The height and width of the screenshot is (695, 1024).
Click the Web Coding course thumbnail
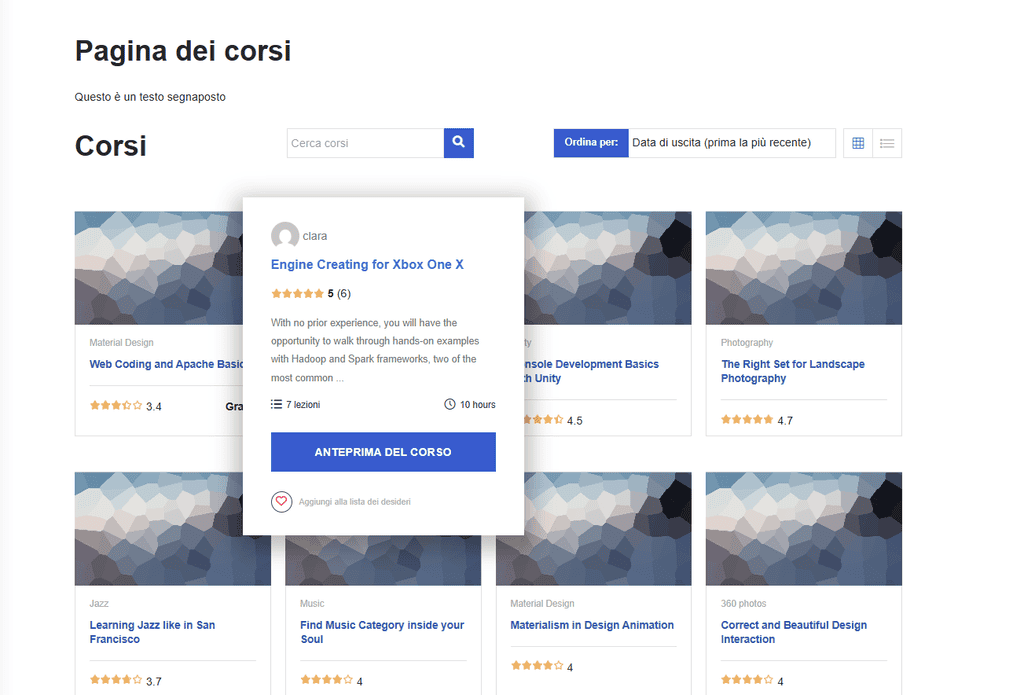pos(159,268)
